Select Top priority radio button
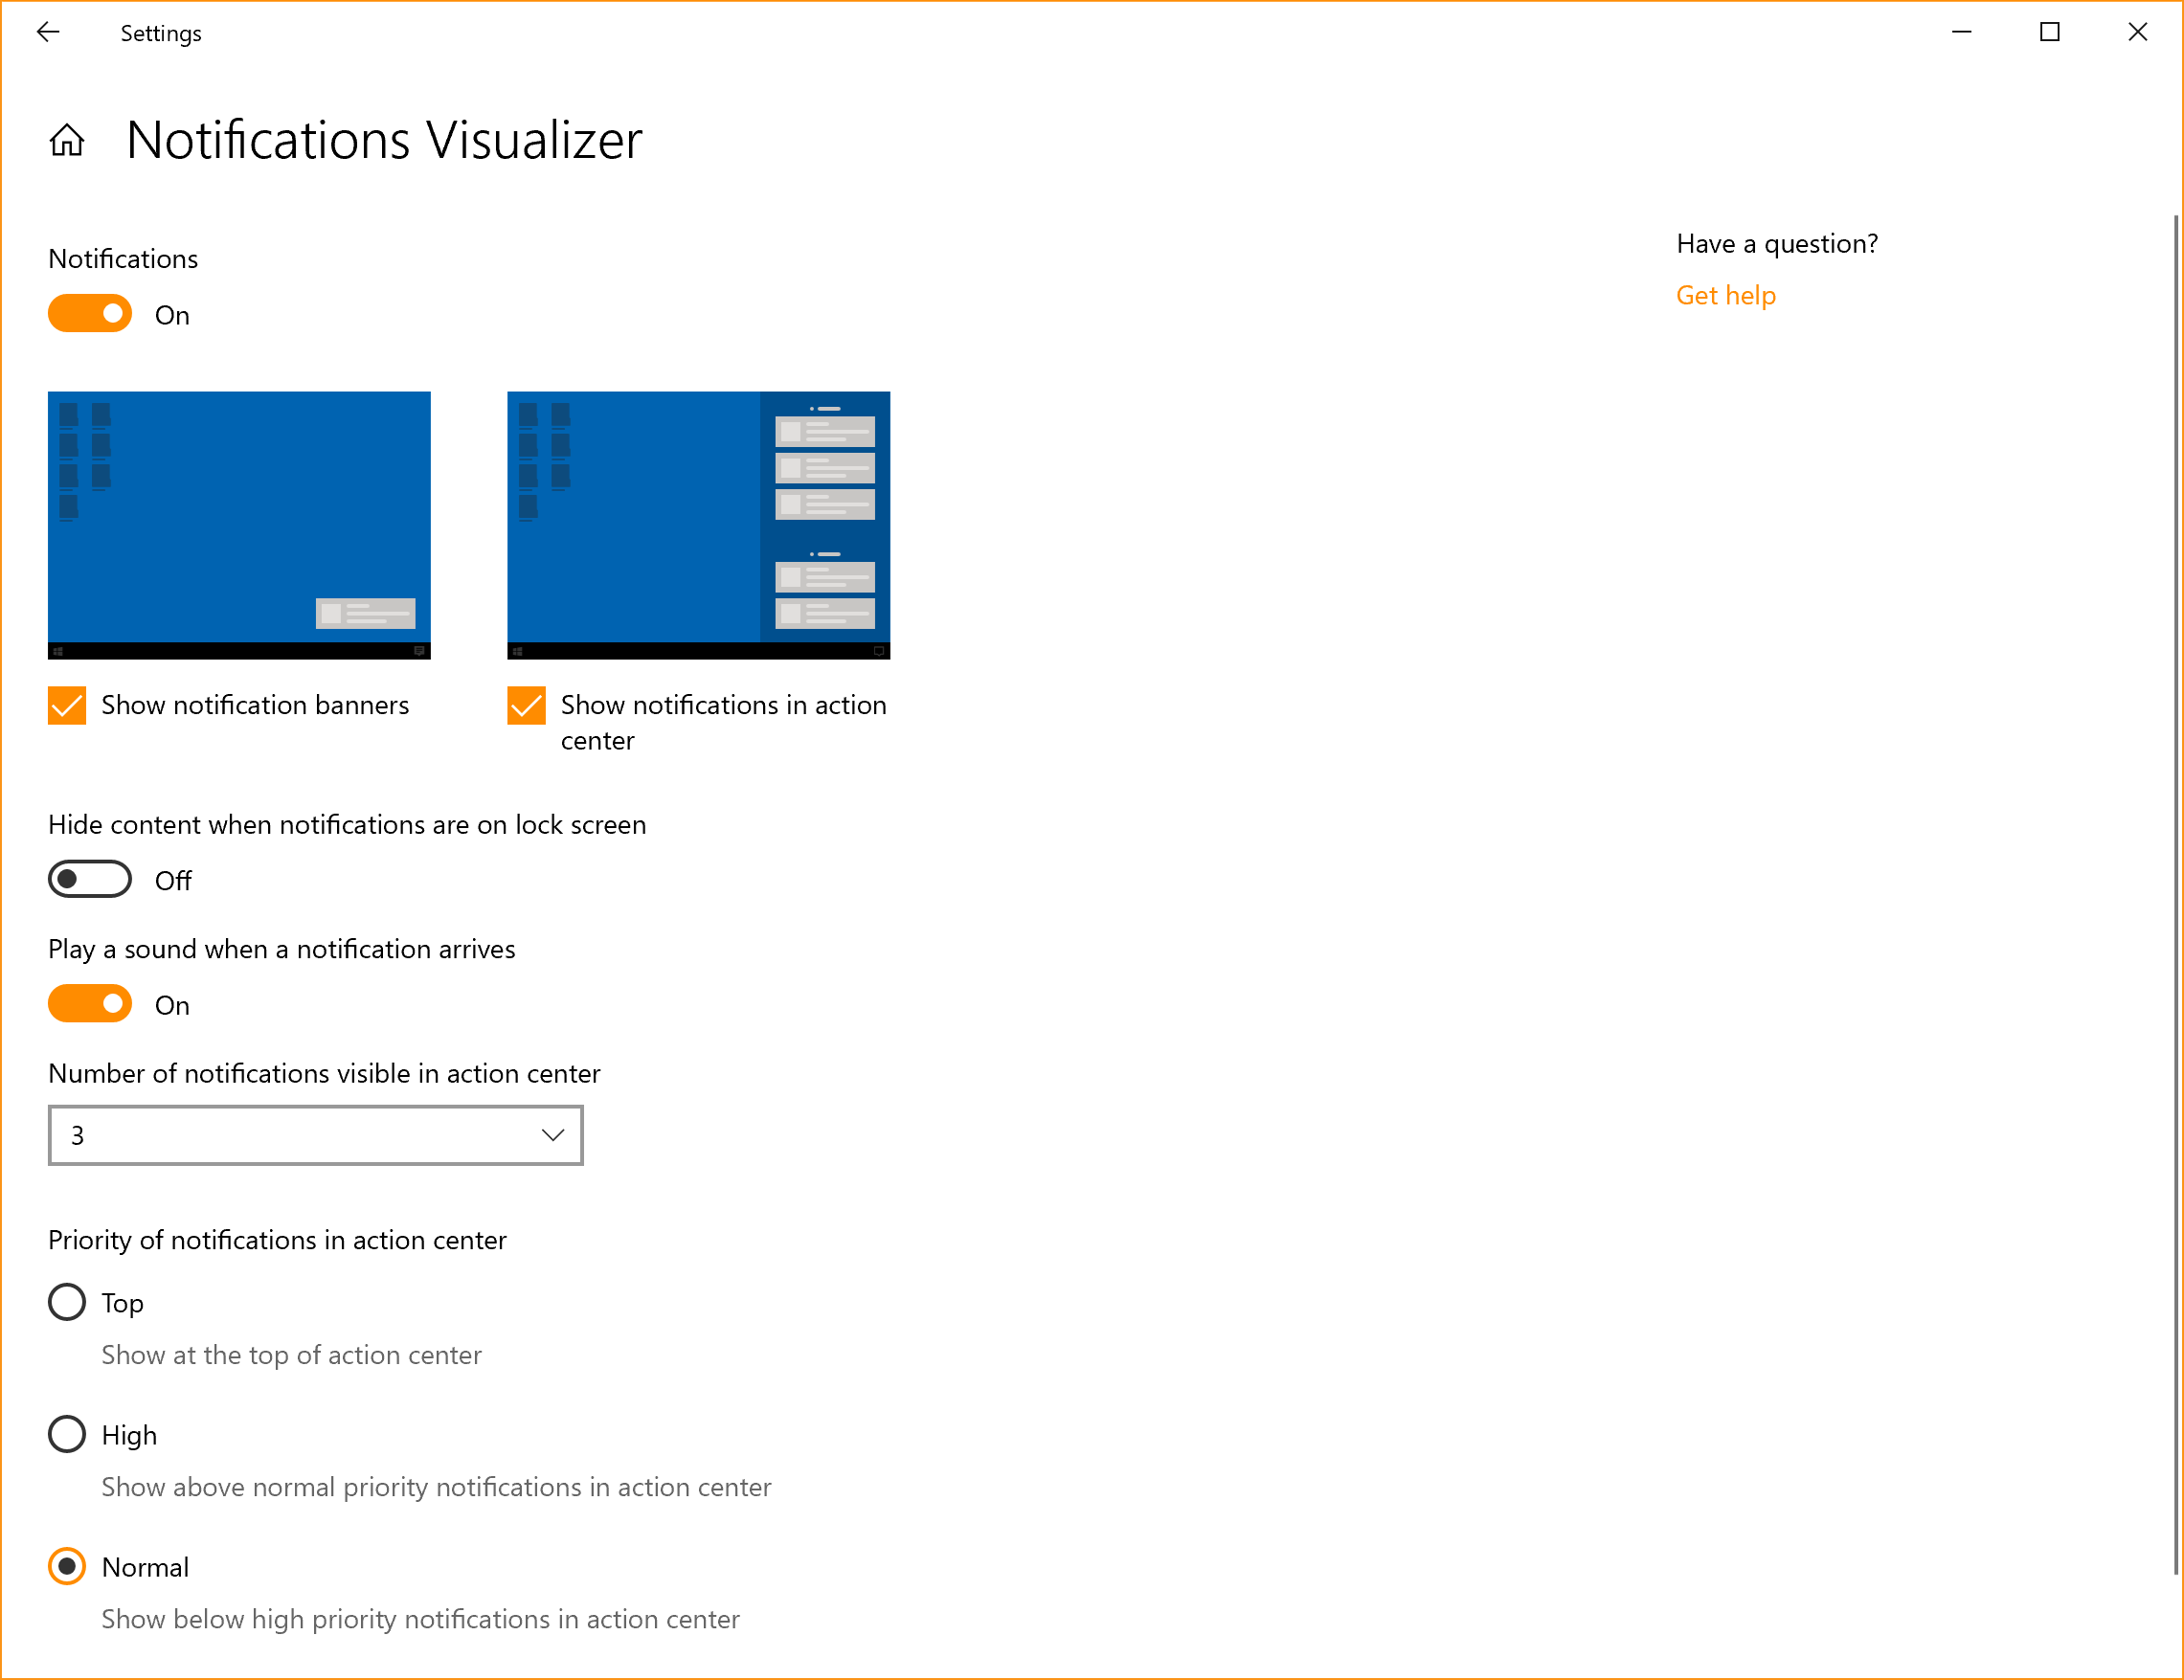 67,1304
